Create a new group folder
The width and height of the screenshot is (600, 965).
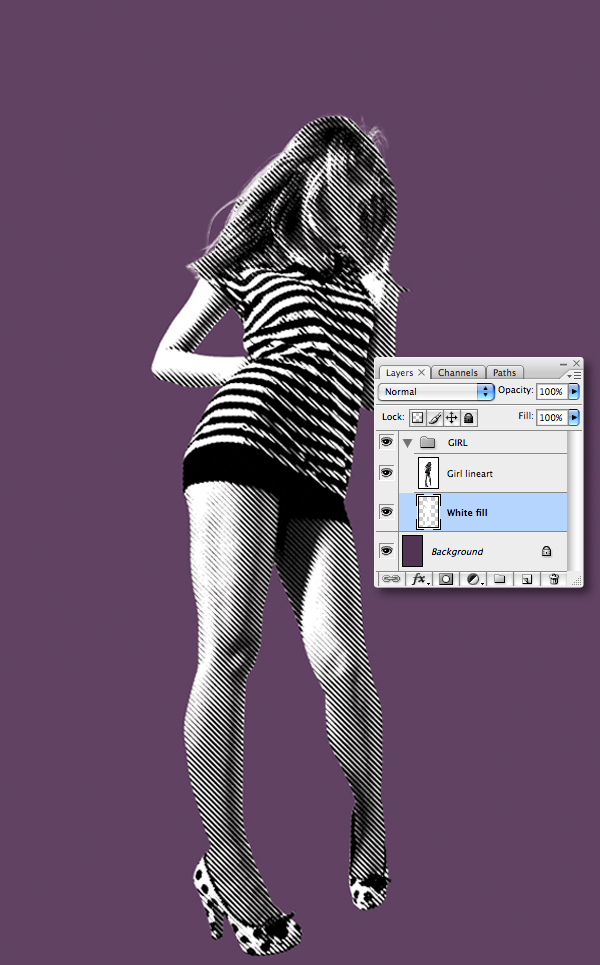[500, 579]
